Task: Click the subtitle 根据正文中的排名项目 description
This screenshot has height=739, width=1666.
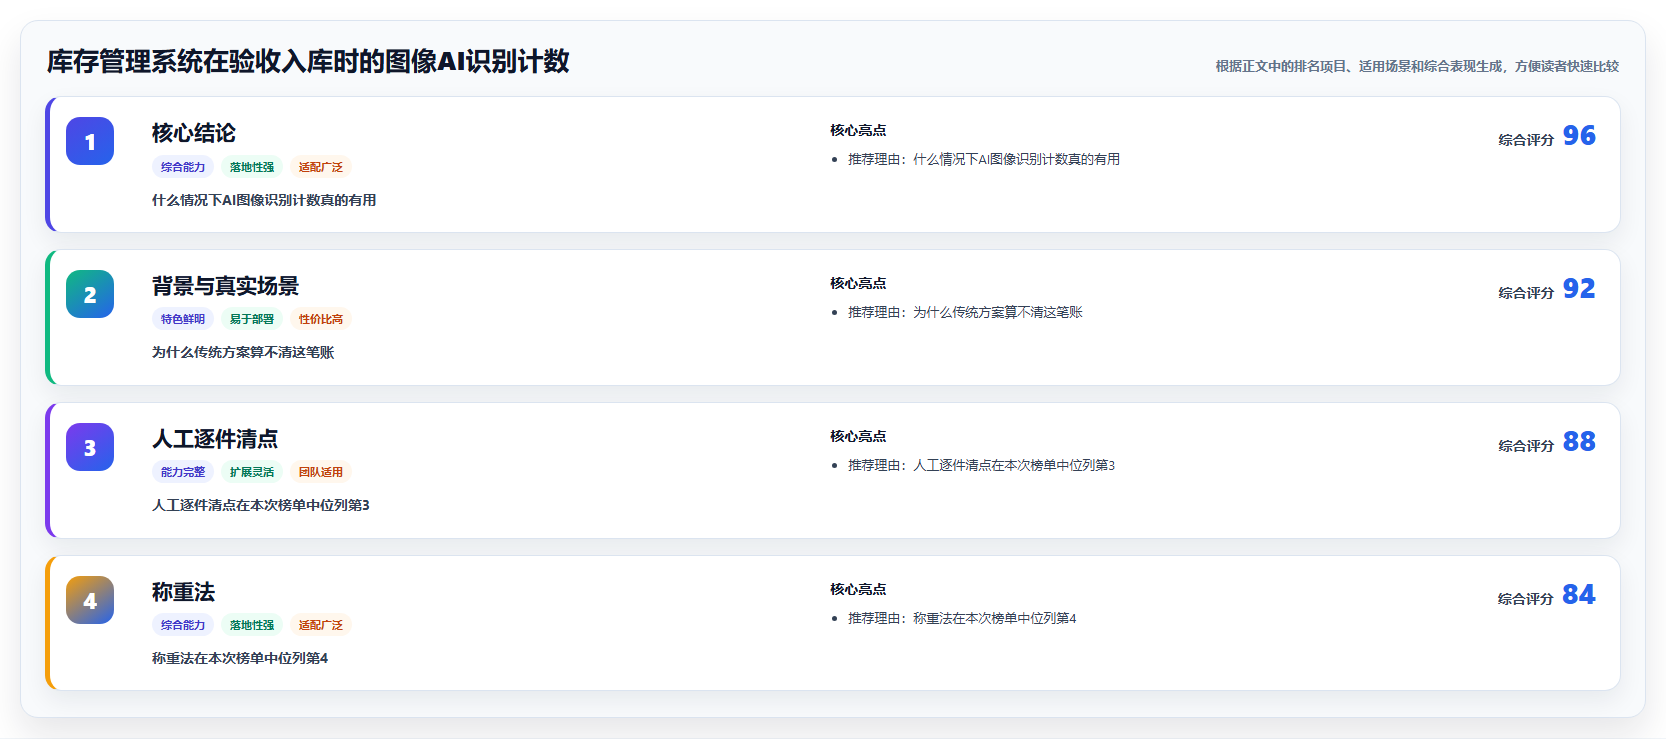Action: [1417, 66]
